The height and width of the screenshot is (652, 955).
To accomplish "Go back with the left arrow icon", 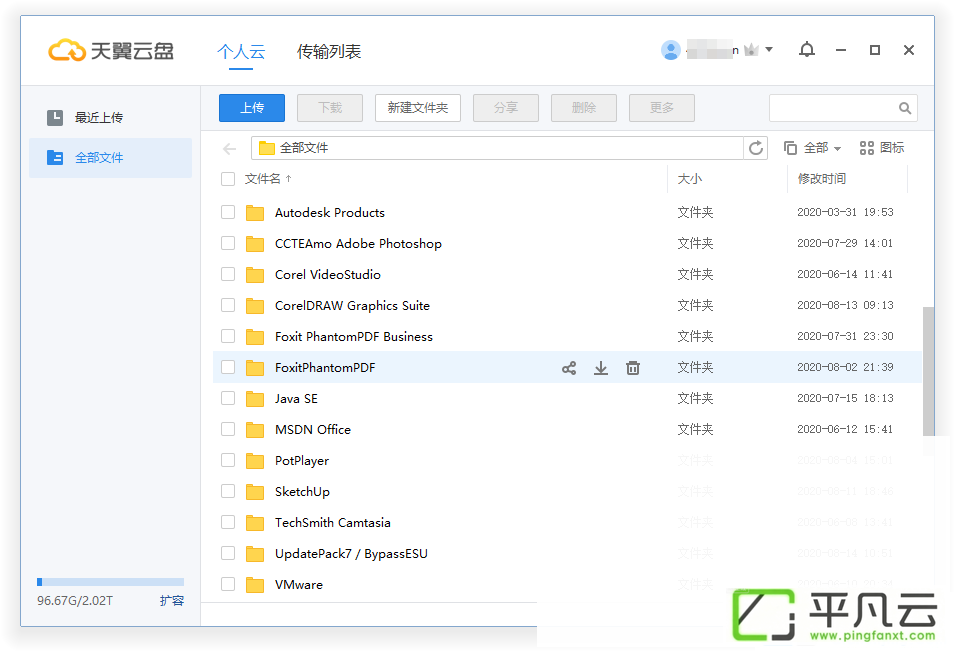I will pyautogui.click(x=230, y=149).
